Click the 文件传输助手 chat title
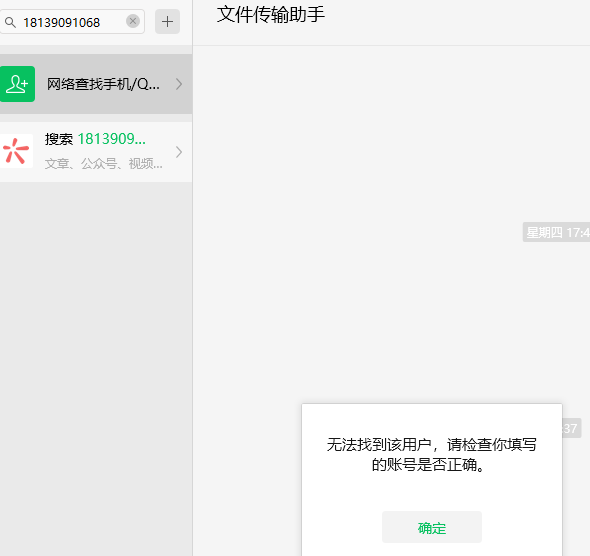Screen dimensions: 590x556 point(271,15)
